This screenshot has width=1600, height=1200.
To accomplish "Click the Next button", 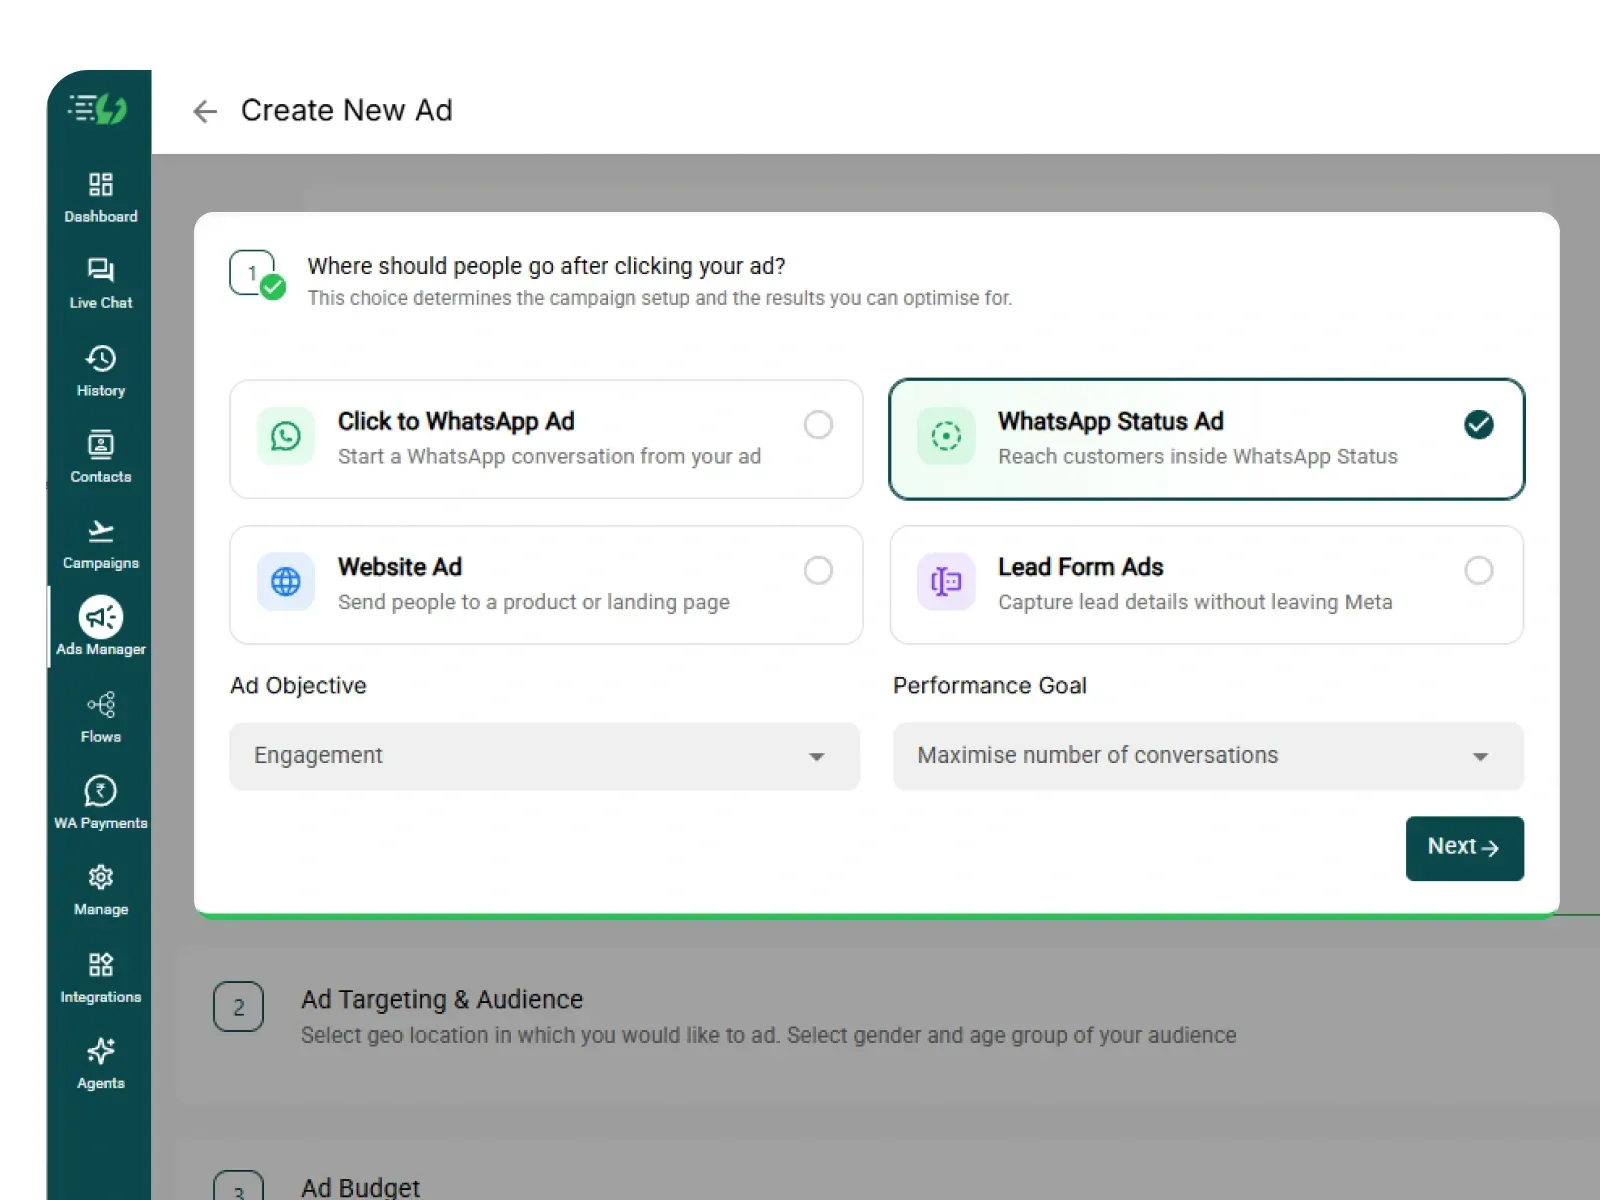I will click(x=1465, y=848).
